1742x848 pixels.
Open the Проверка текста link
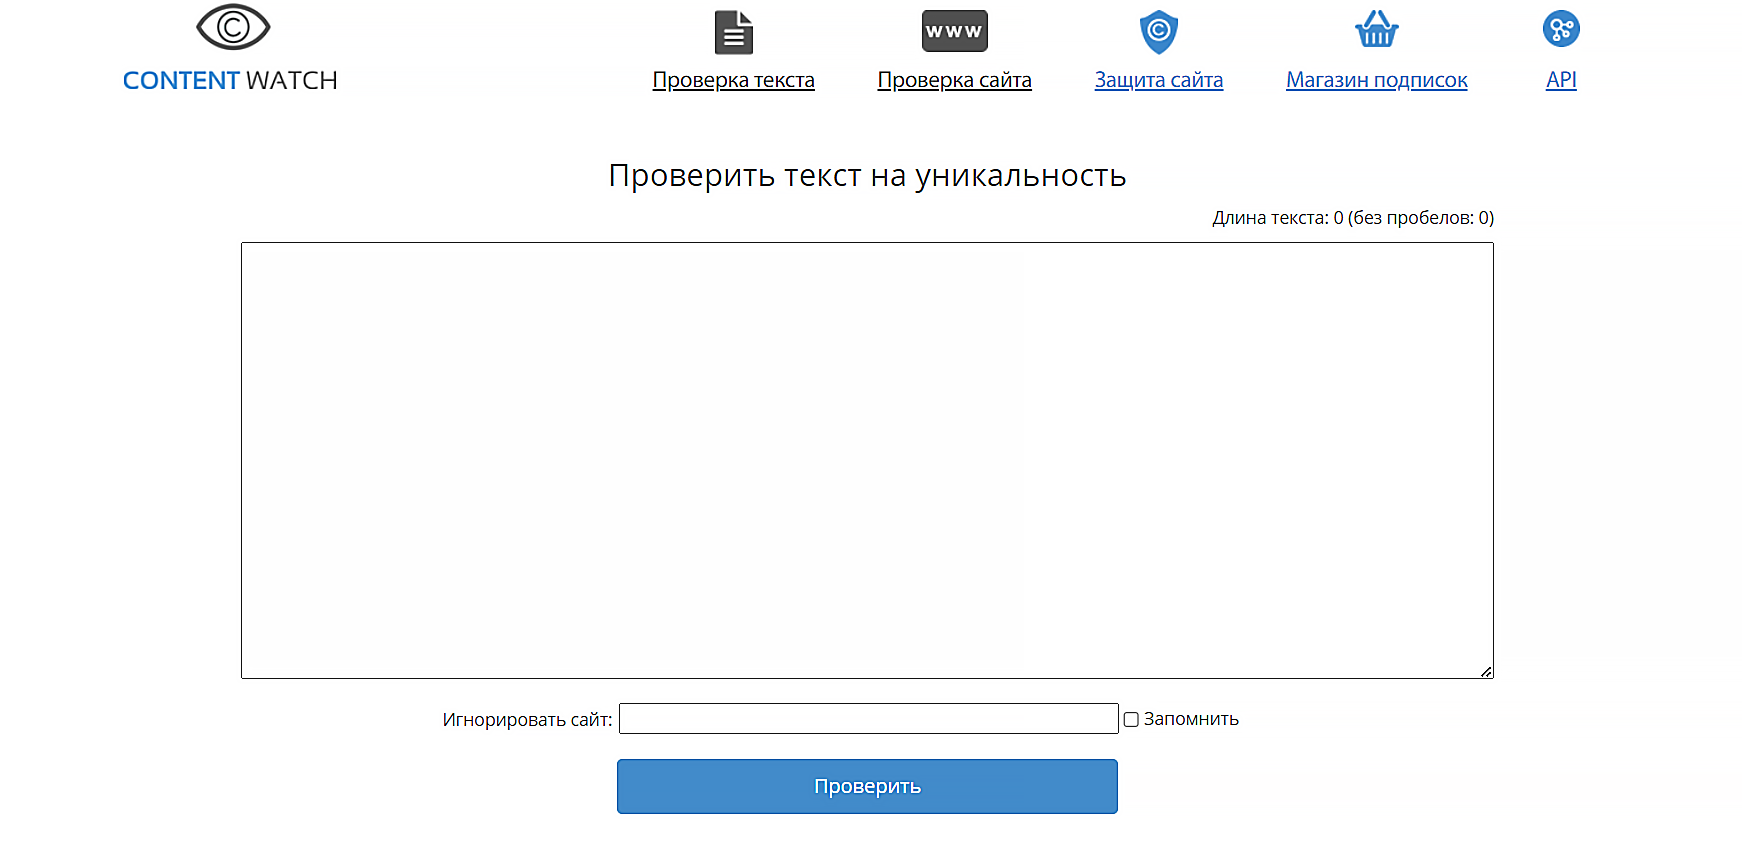(734, 80)
